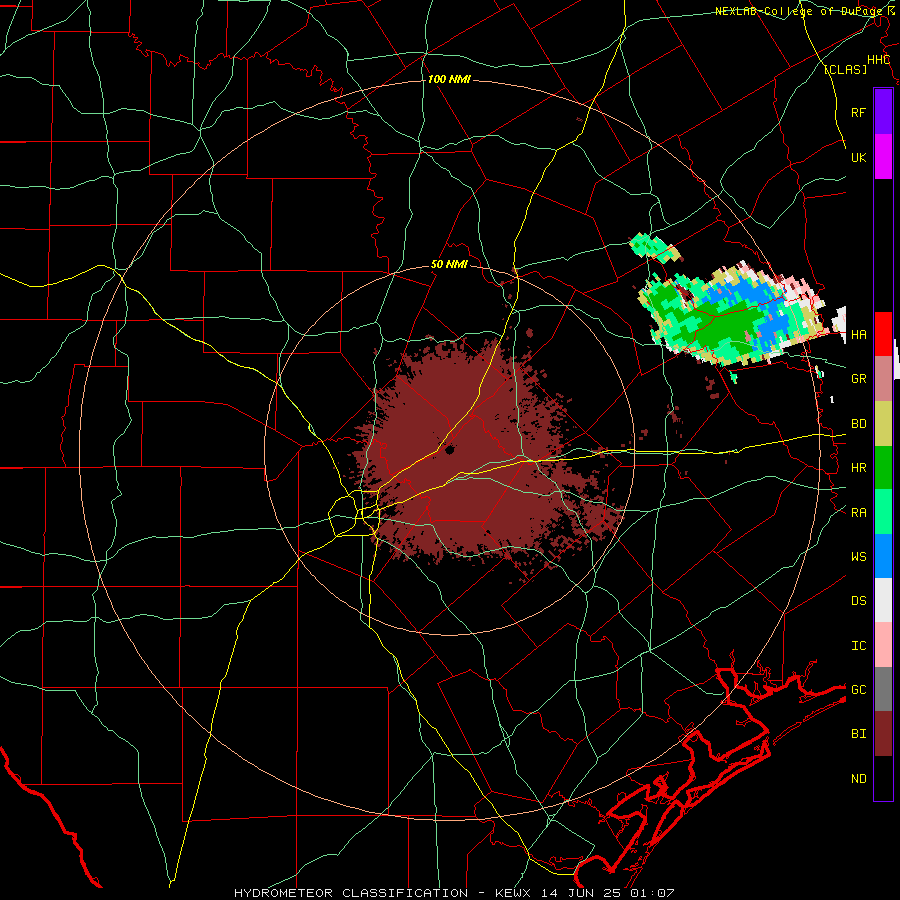
Task: Click the [CLAS] label above the legend
Action: pos(845,69)
